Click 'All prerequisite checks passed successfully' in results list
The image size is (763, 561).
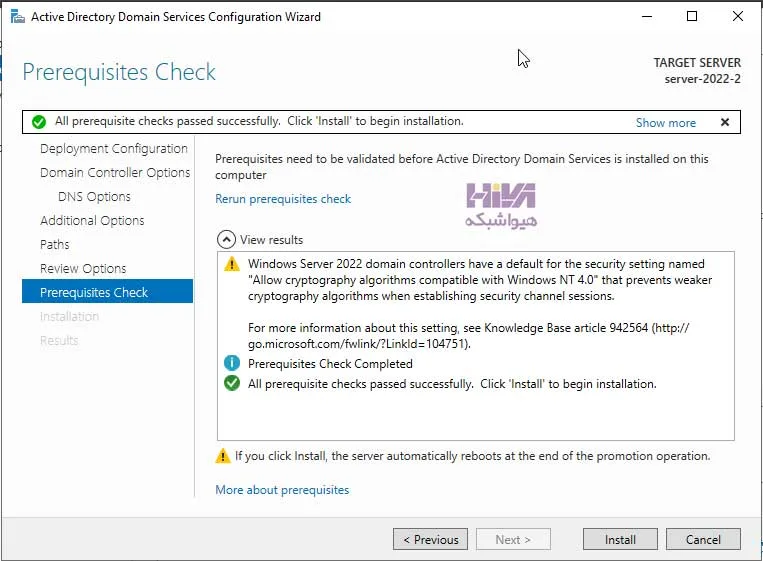(x=452, y=384)
